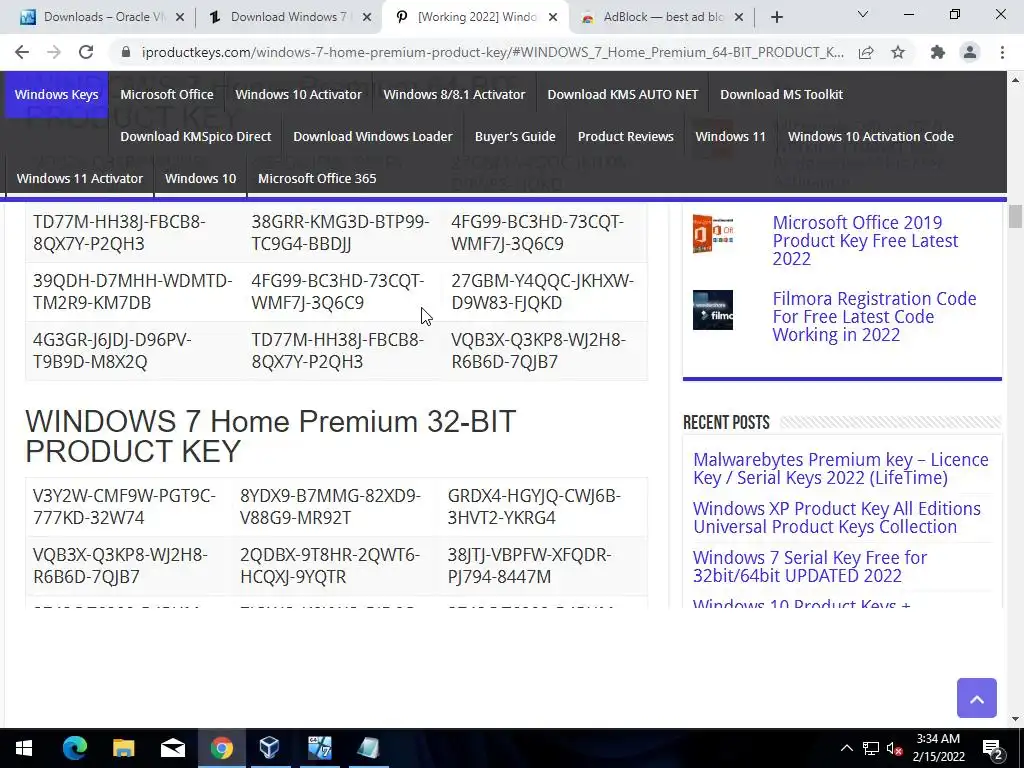Click the Office 2019 post thumbnail
1024x768 pixels.
point(712,233)
